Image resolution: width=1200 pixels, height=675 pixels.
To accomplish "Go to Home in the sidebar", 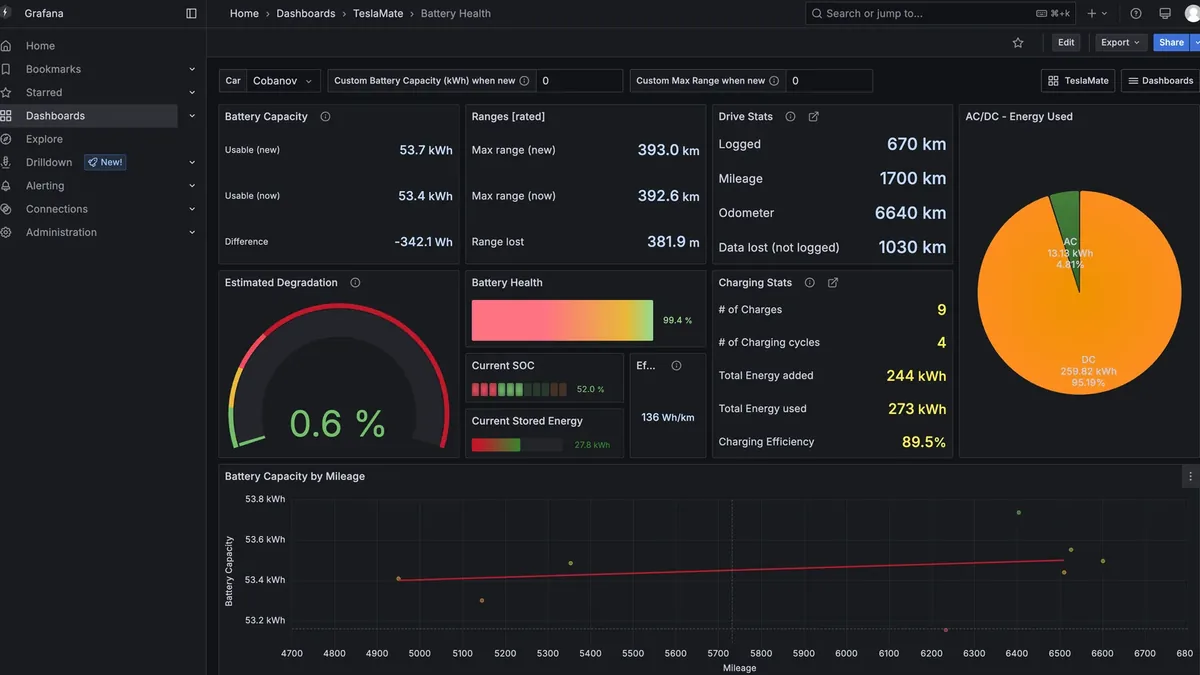I will tap(40, 46).
